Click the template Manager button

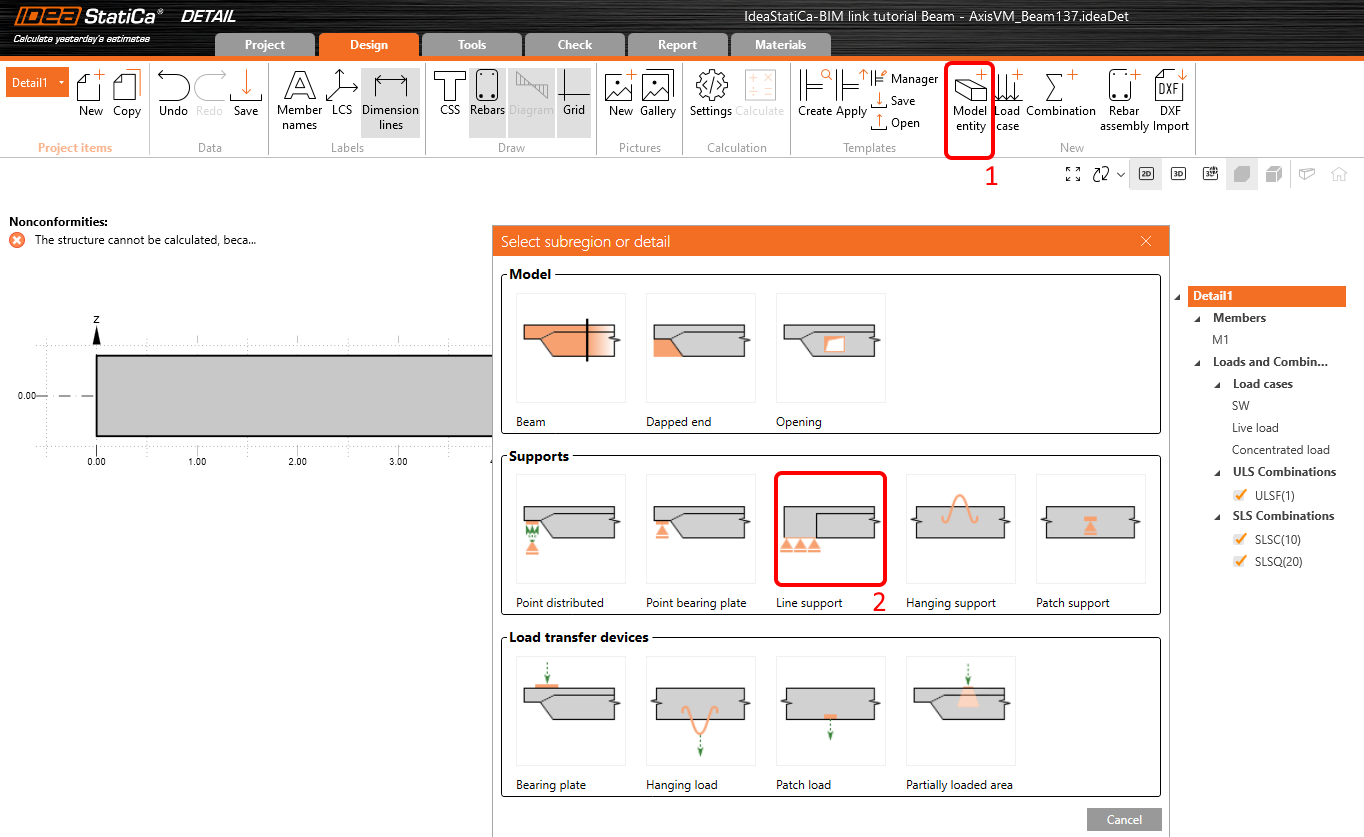click(905, 79)
